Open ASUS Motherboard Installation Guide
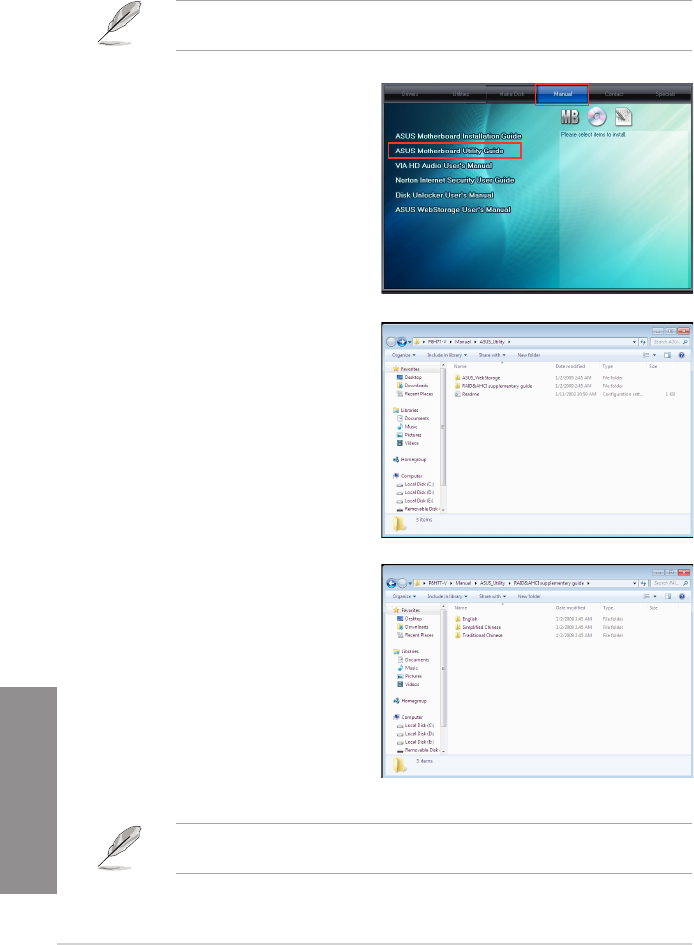 458,136
